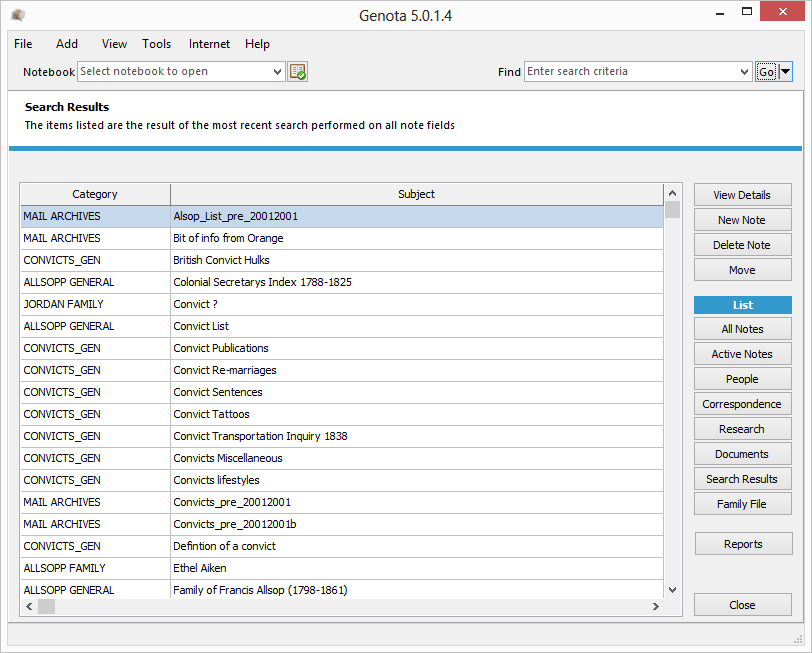Click the horizontal scrollbar right arrow
812x653 pixels.
tap(655, 606)
